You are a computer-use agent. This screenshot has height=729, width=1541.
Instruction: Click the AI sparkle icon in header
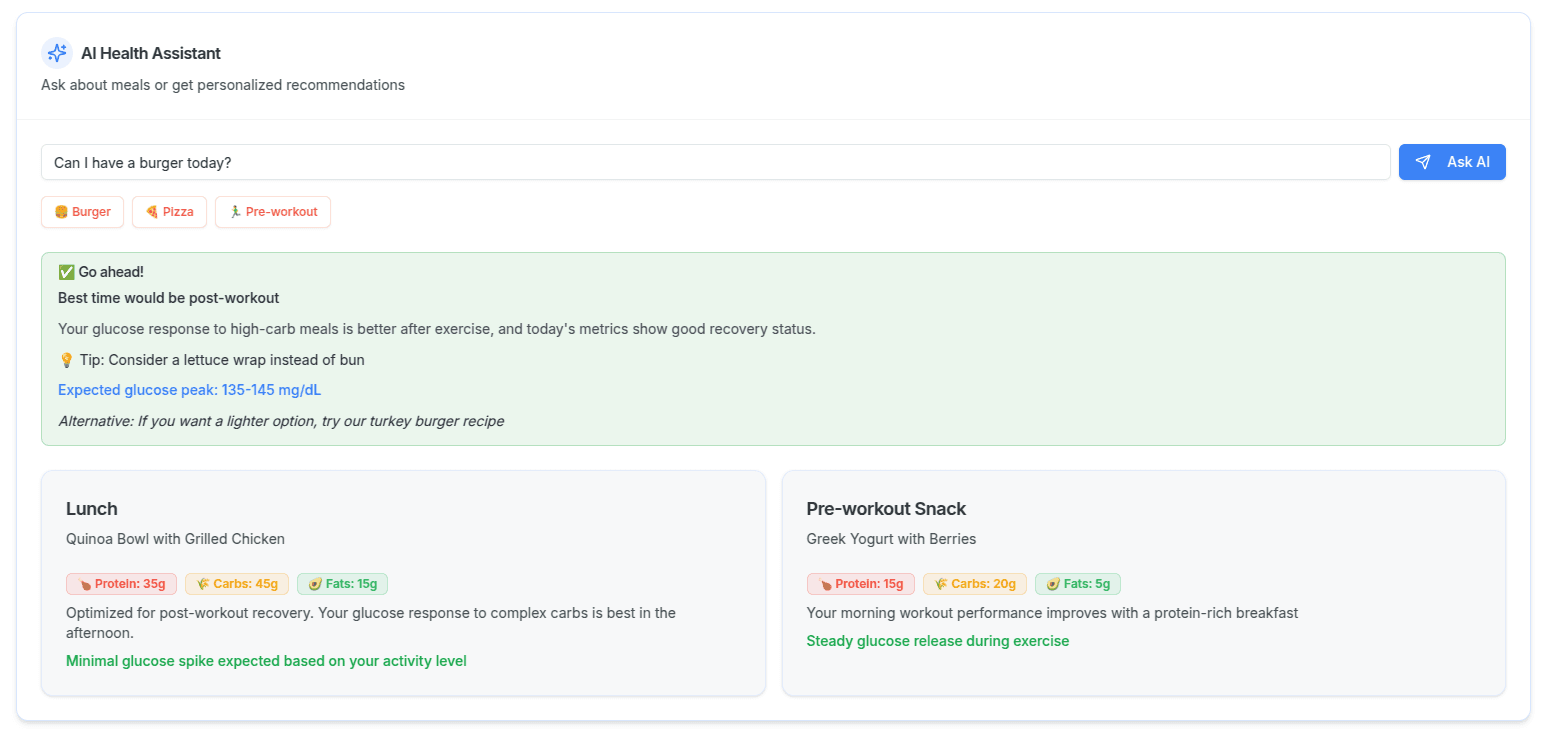[x=57, y=53]
